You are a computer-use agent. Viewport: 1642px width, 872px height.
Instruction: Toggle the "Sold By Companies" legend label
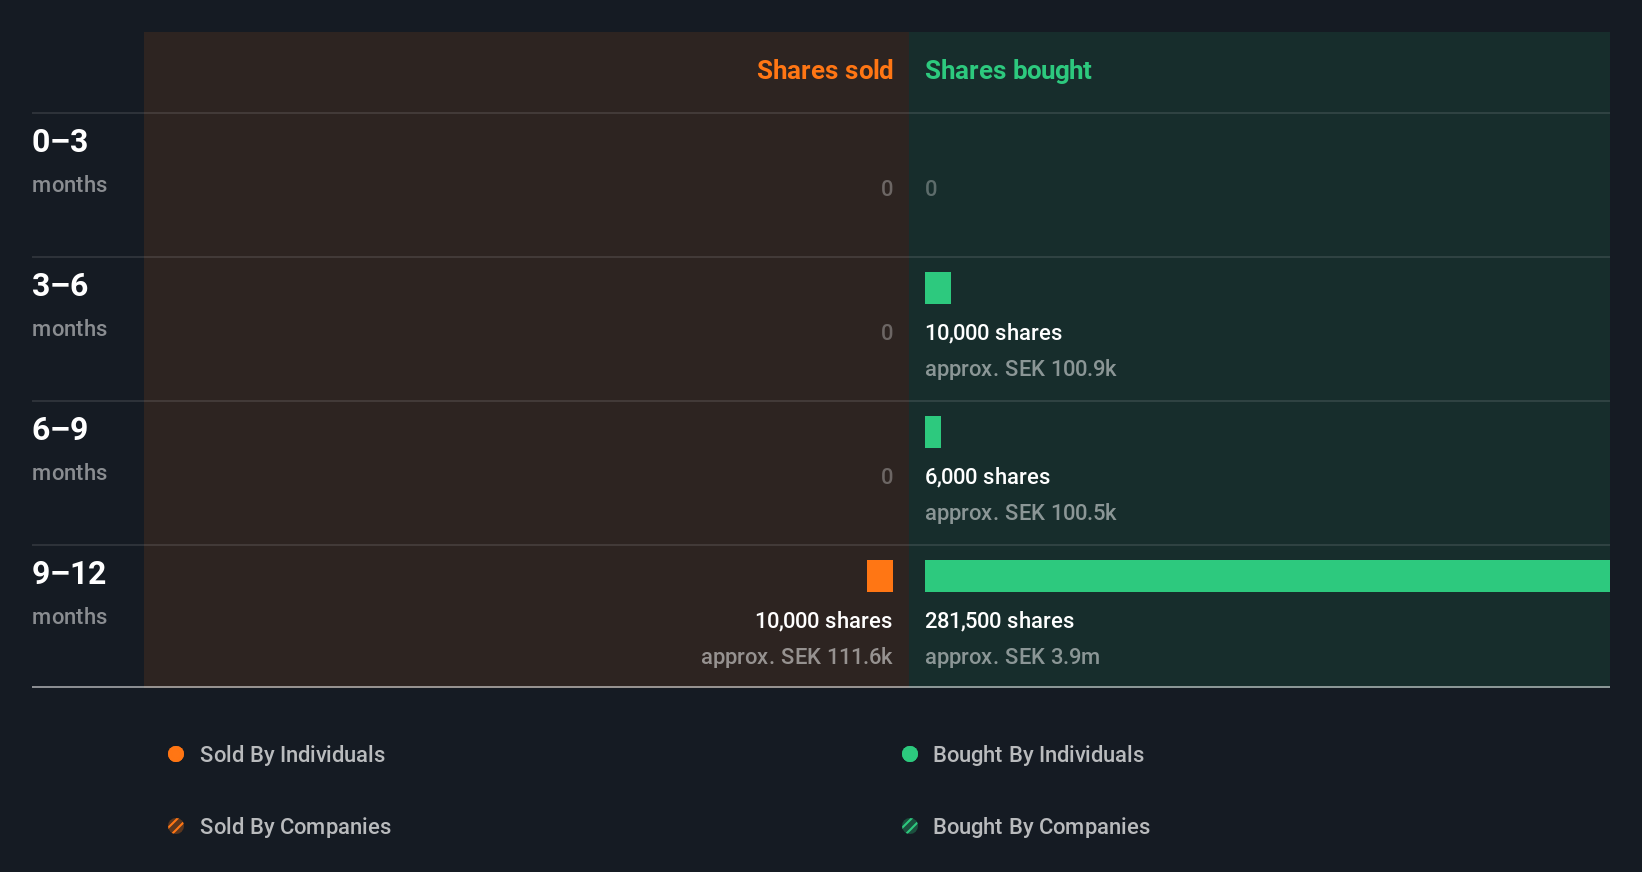[x=295, y=826]
